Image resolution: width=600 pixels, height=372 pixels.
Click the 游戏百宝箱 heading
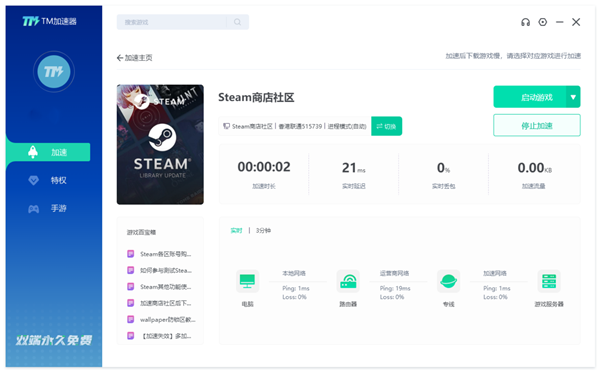141,232
